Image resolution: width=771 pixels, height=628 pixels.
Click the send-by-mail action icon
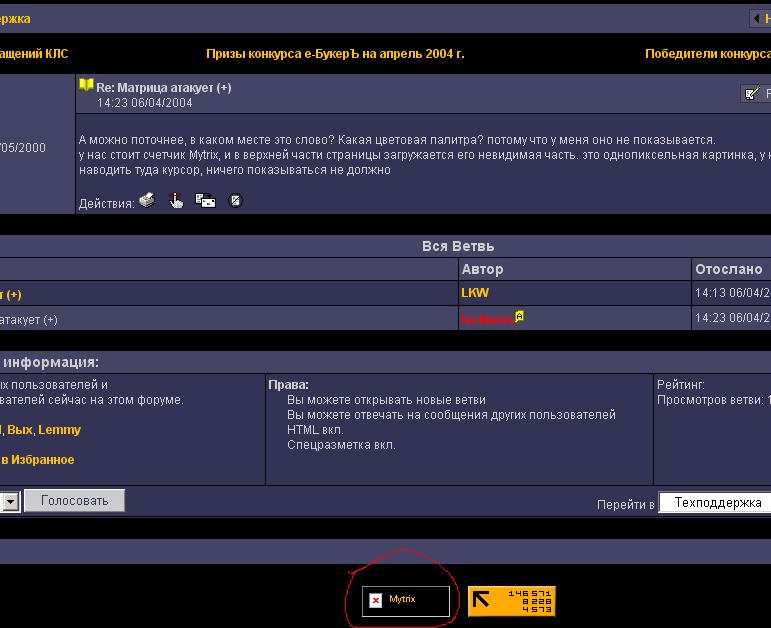(206, 201)
